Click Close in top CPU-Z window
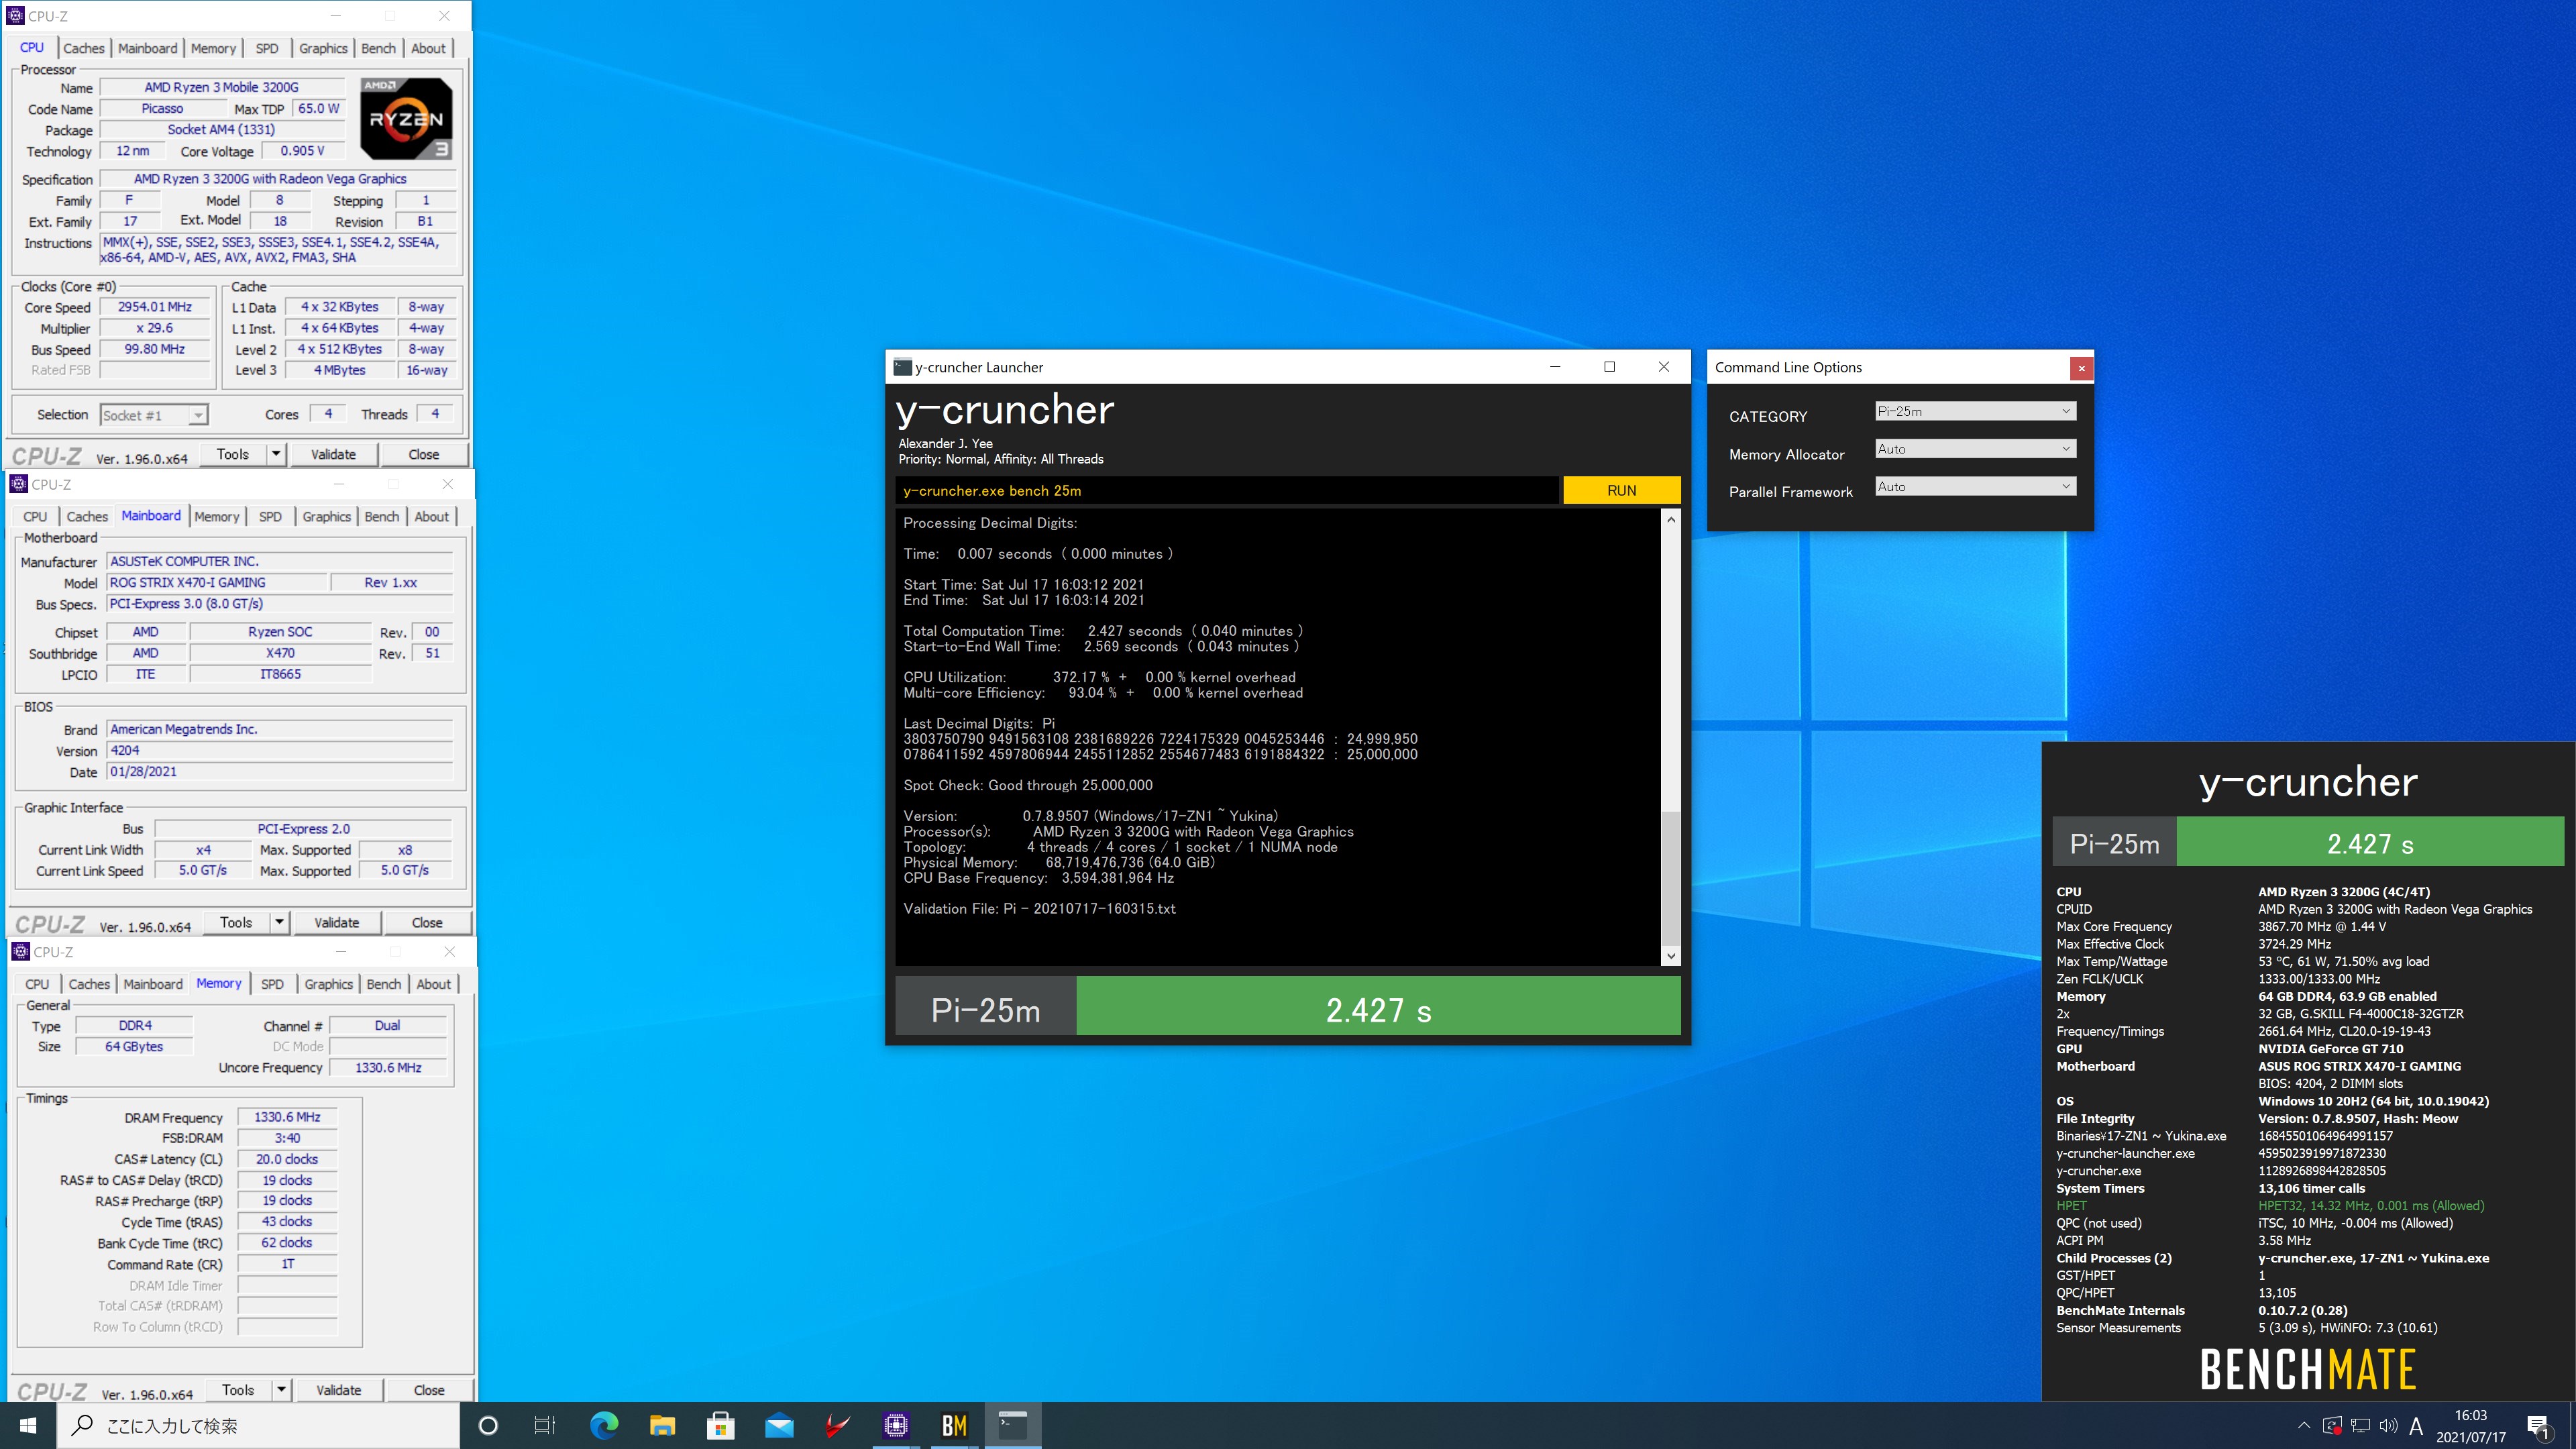This screenshot has height=1449, width=2576. tap(424, 454)
